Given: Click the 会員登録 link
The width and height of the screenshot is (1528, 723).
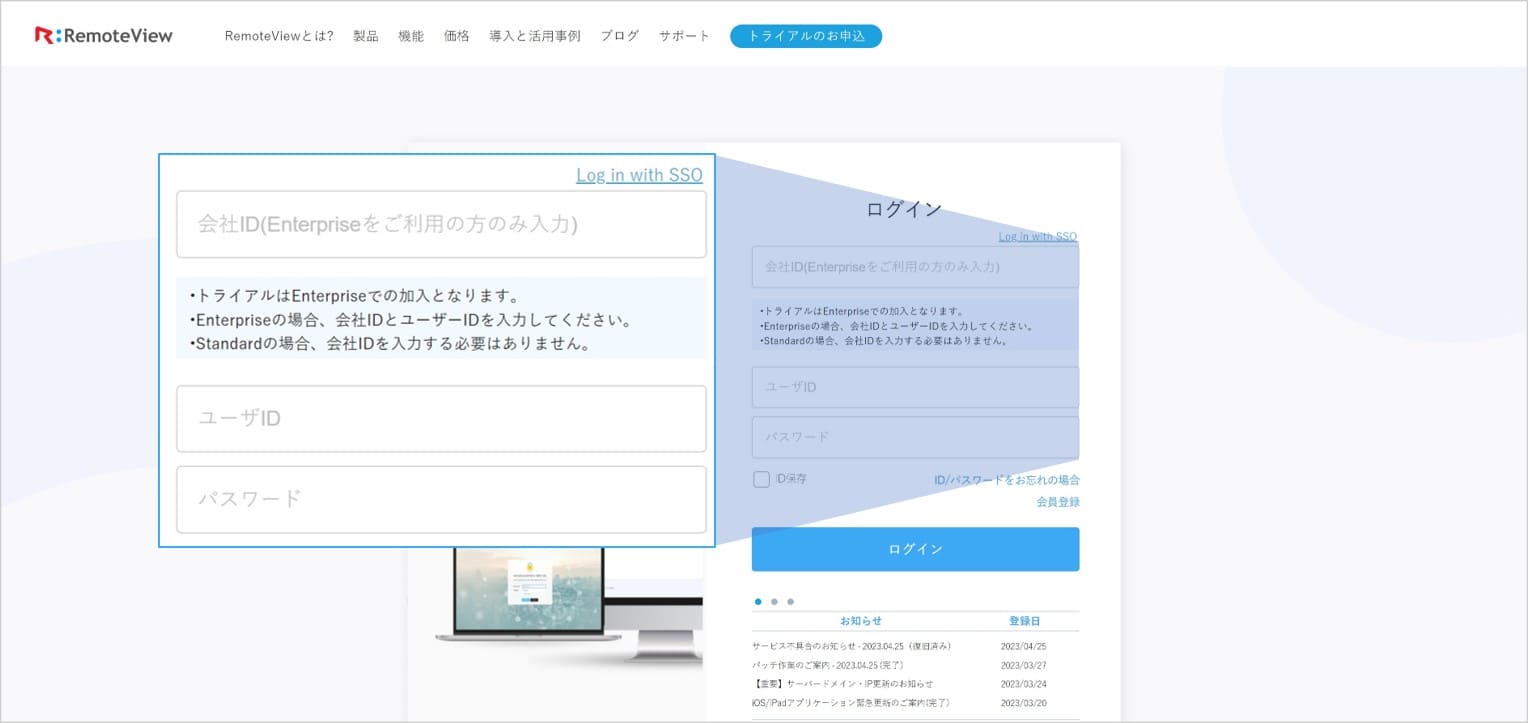Looking at the screenshot, I should pyautogui.click(x=1058, y=502).
